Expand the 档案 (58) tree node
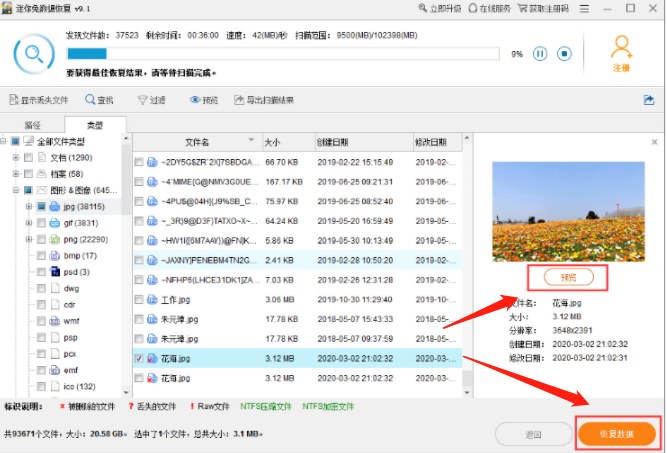The width and height of the screenshot is (667, 453). 15,174
